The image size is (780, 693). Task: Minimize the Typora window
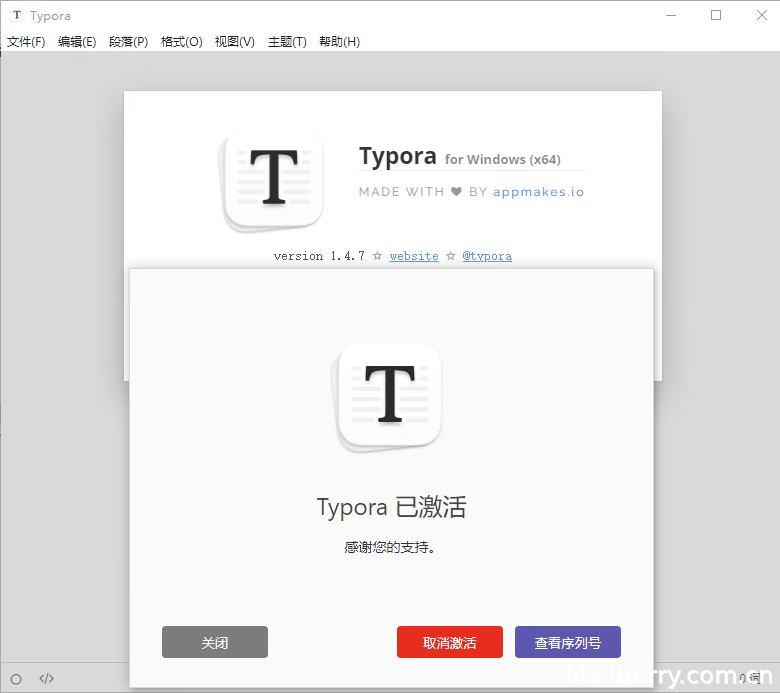671,15
